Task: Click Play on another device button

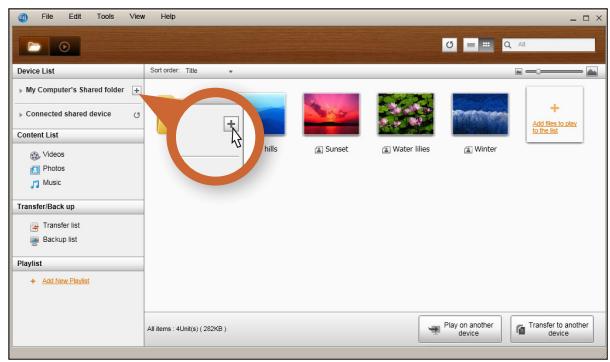Action: pyautogui.click(x=460, y=329)
